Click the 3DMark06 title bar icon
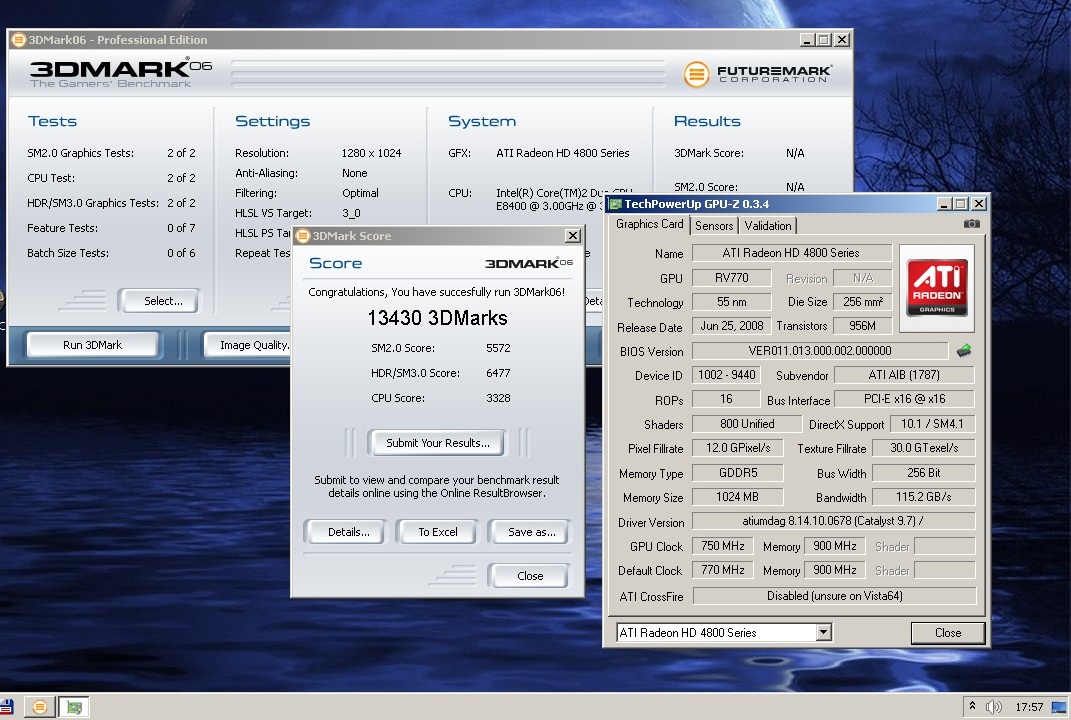1071x720 pixels. pos(19,40)
